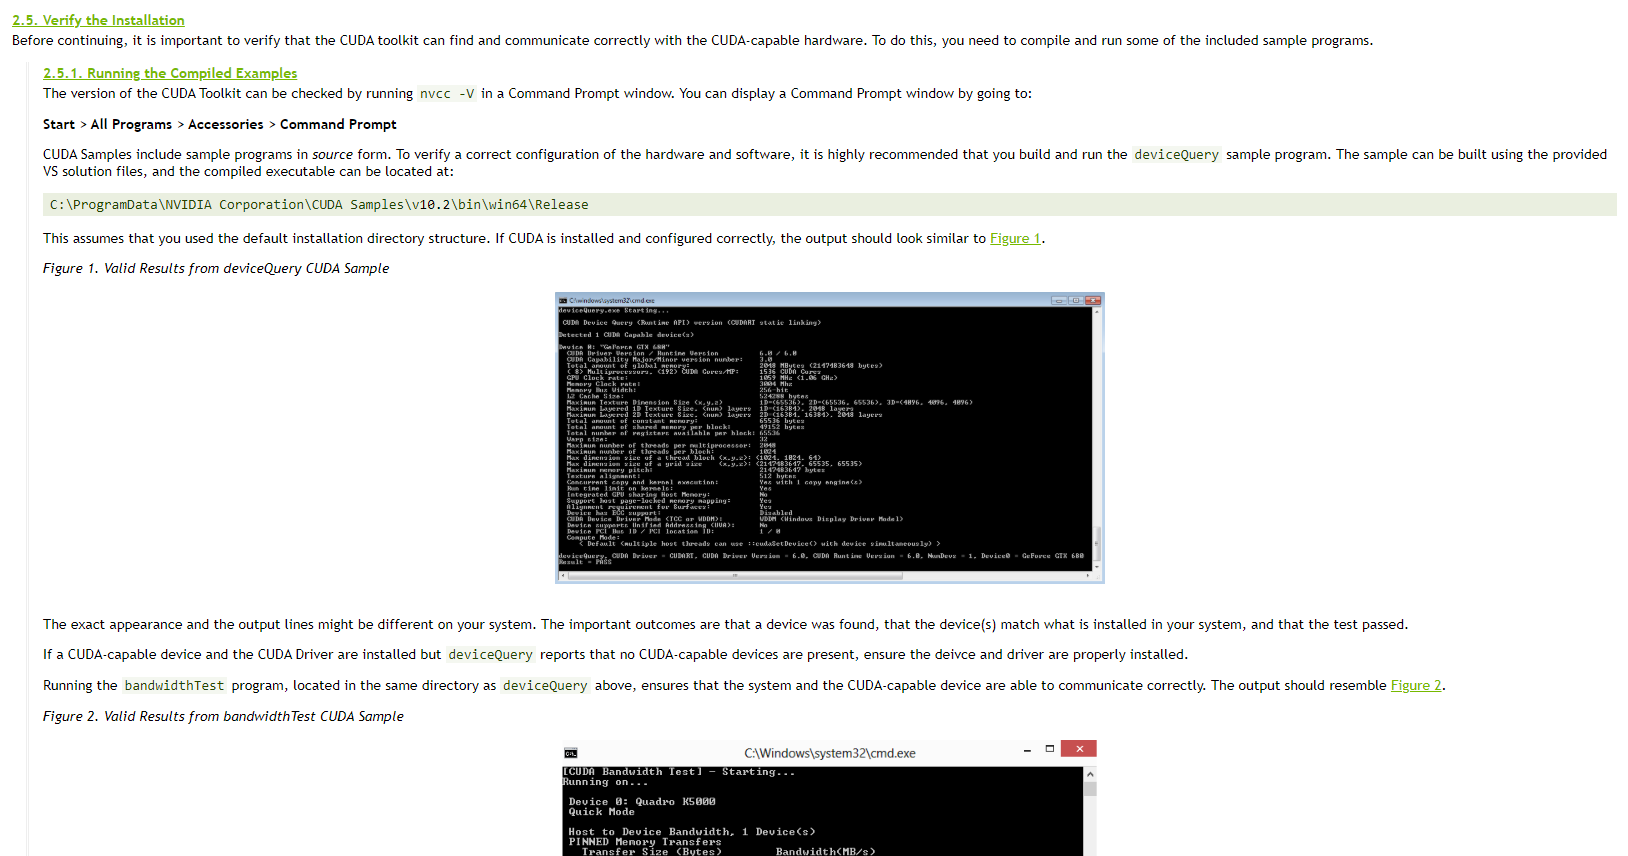Click the cmd icon in deviceQuery window title
The height and width of the screenshot is (856, 1628).
tap(563, 300)
